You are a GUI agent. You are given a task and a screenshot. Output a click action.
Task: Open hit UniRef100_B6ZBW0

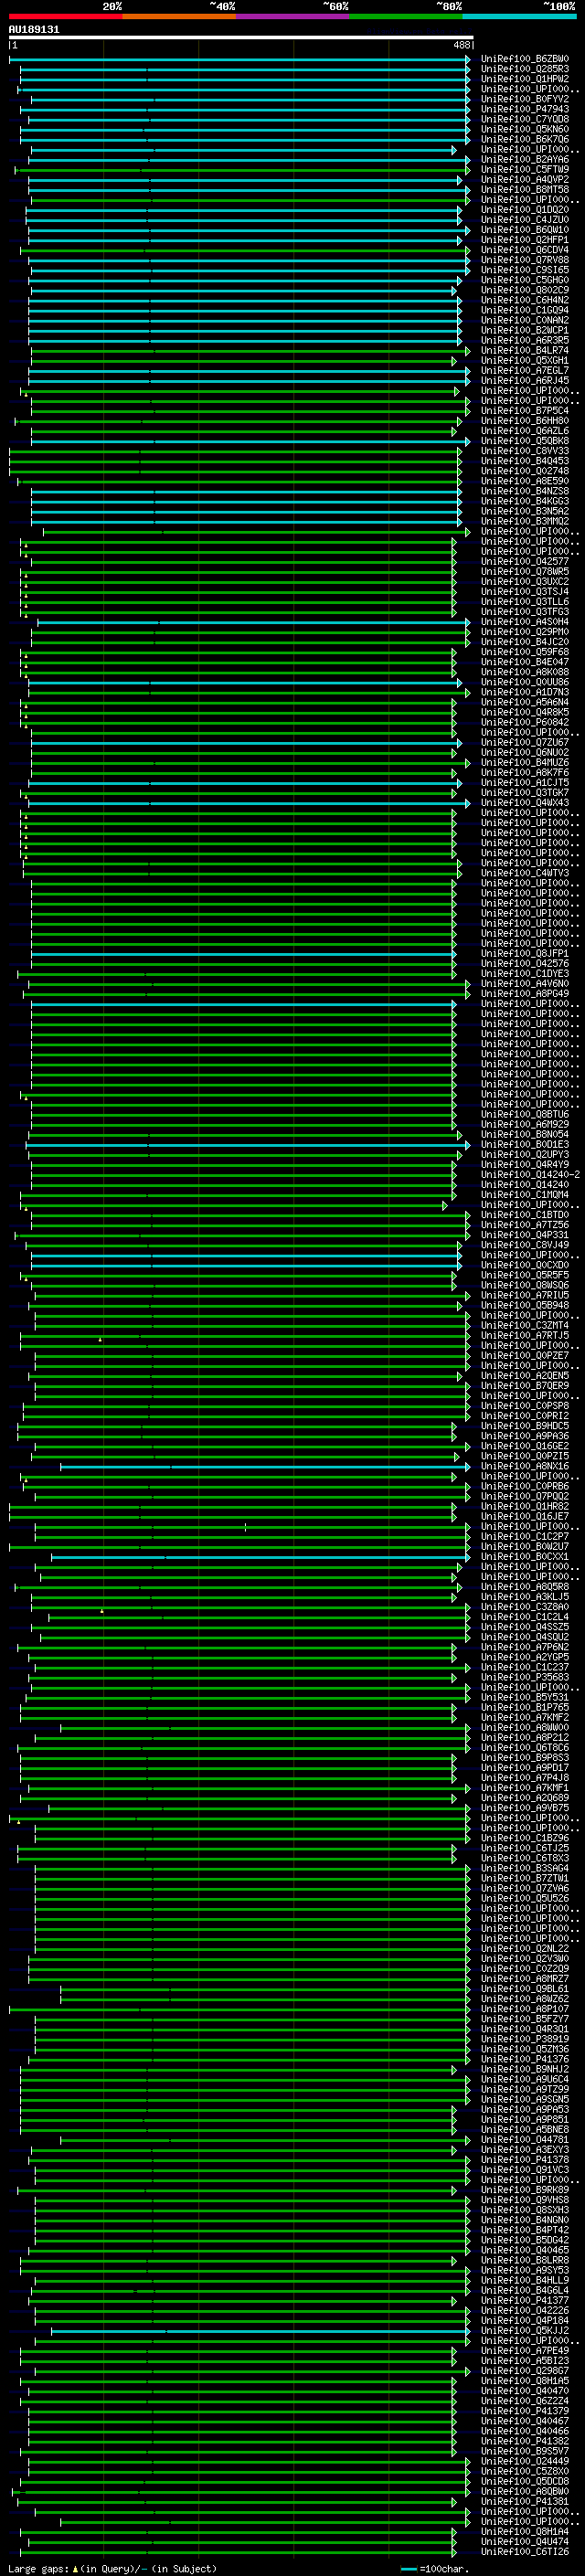[x=524, y=59]
